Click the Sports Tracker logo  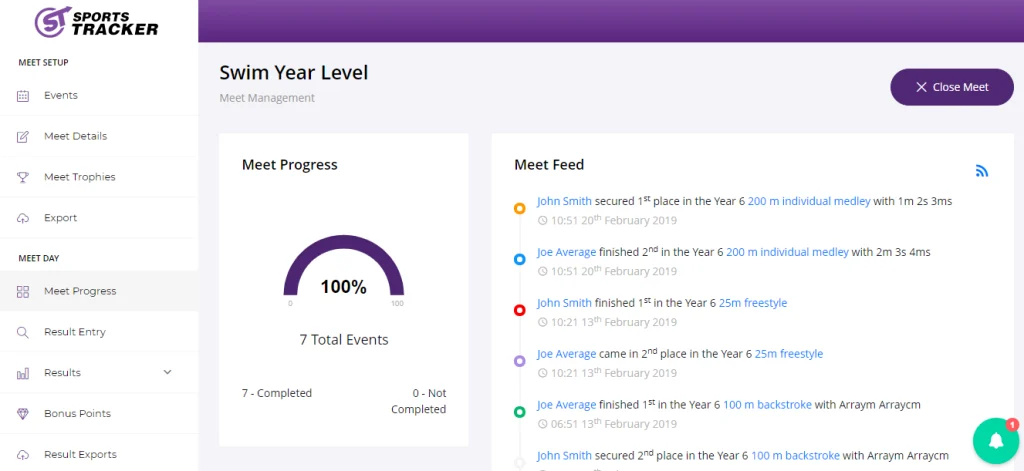(97, 22)
